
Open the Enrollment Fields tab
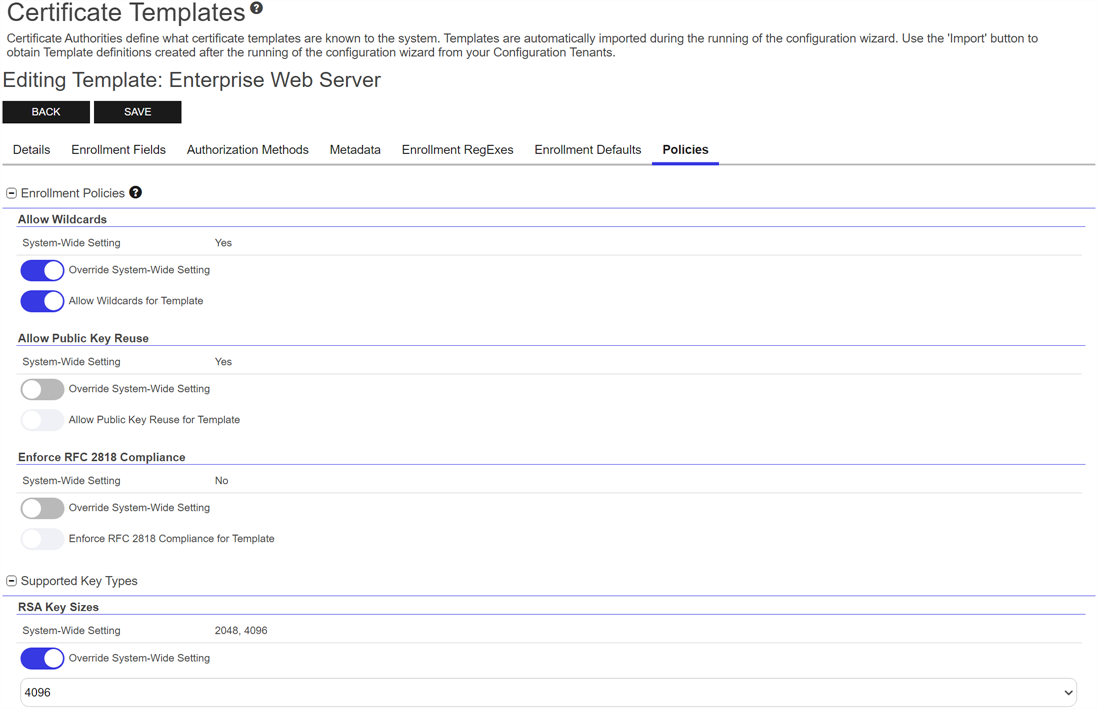118,150
